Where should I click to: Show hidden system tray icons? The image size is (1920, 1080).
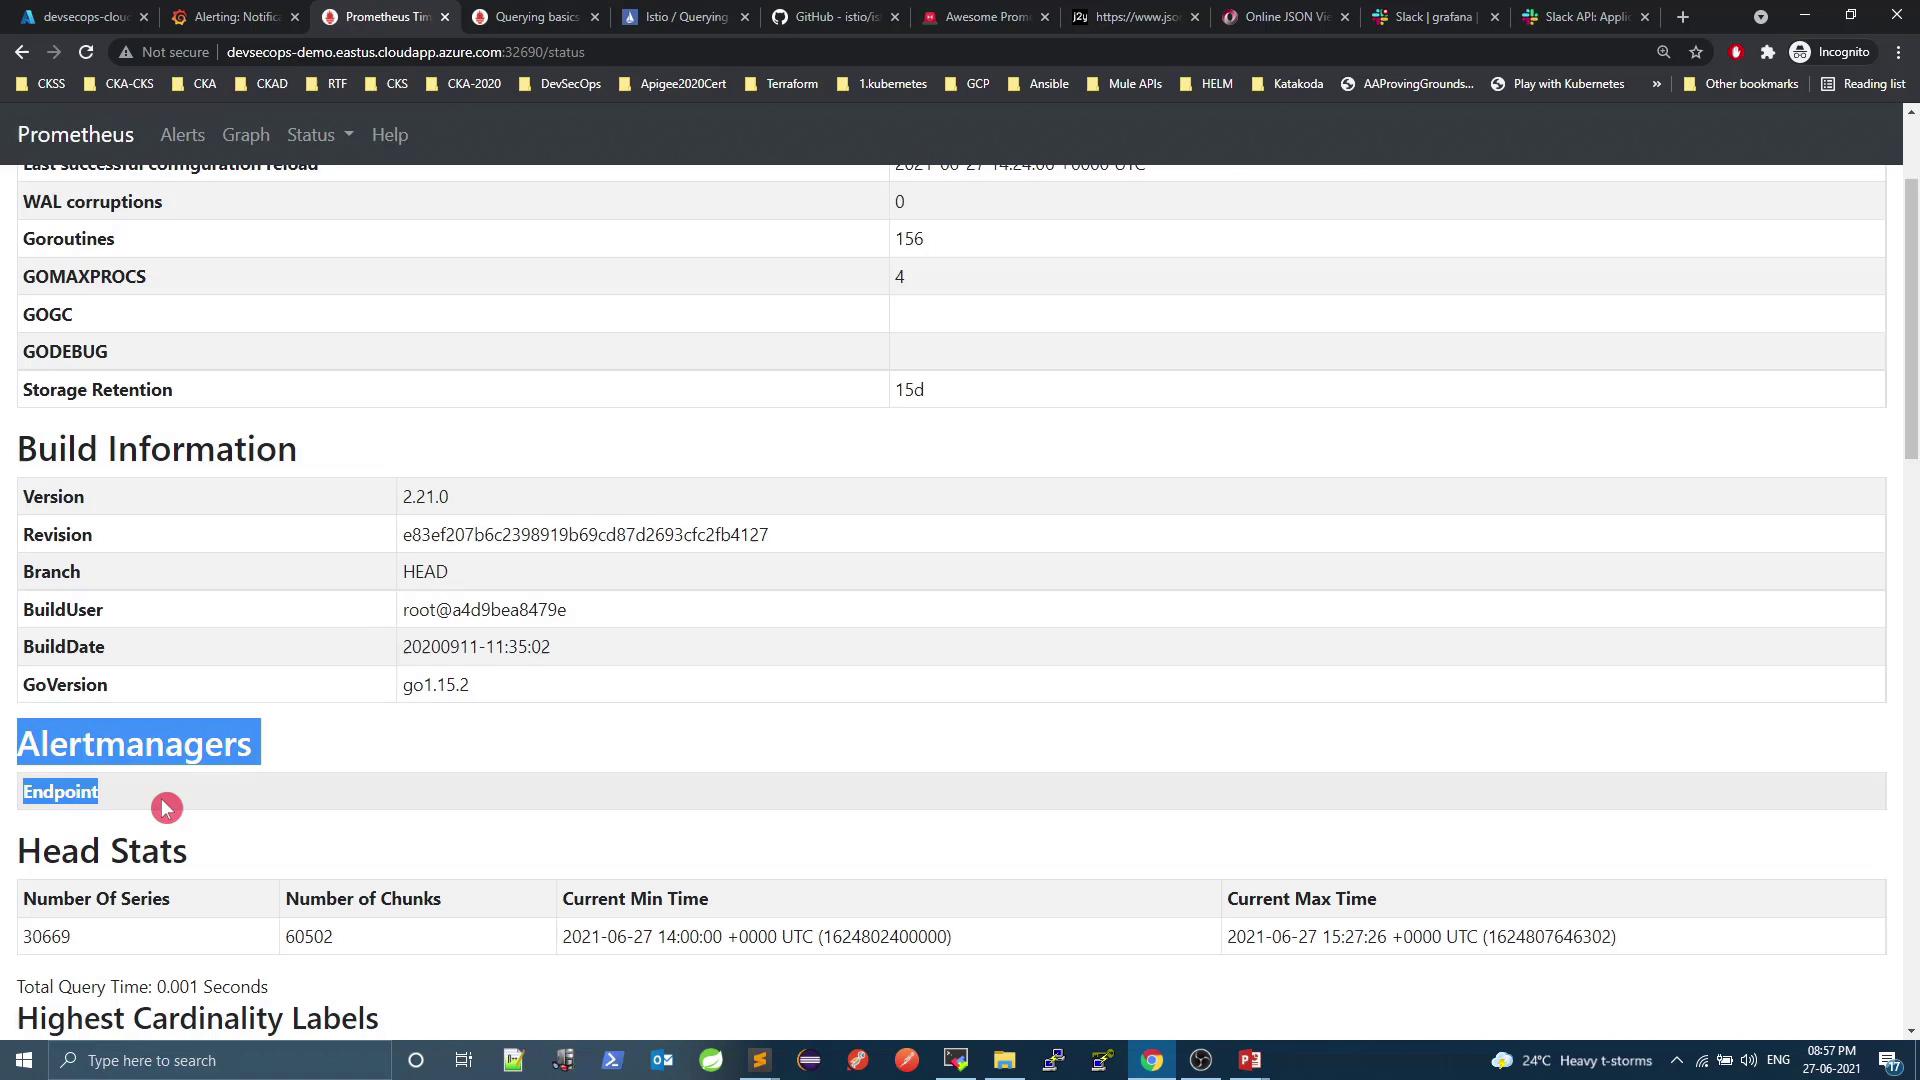click(x=1677, y=1060)
